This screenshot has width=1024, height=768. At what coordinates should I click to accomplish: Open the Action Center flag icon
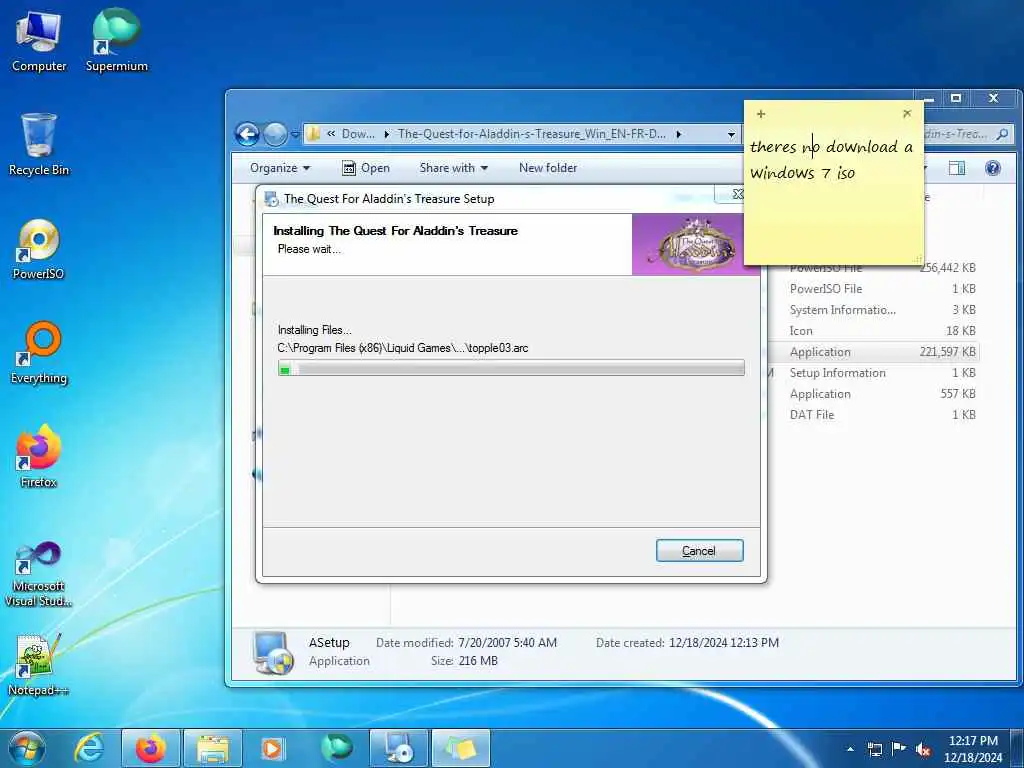(x=899, y=749)
